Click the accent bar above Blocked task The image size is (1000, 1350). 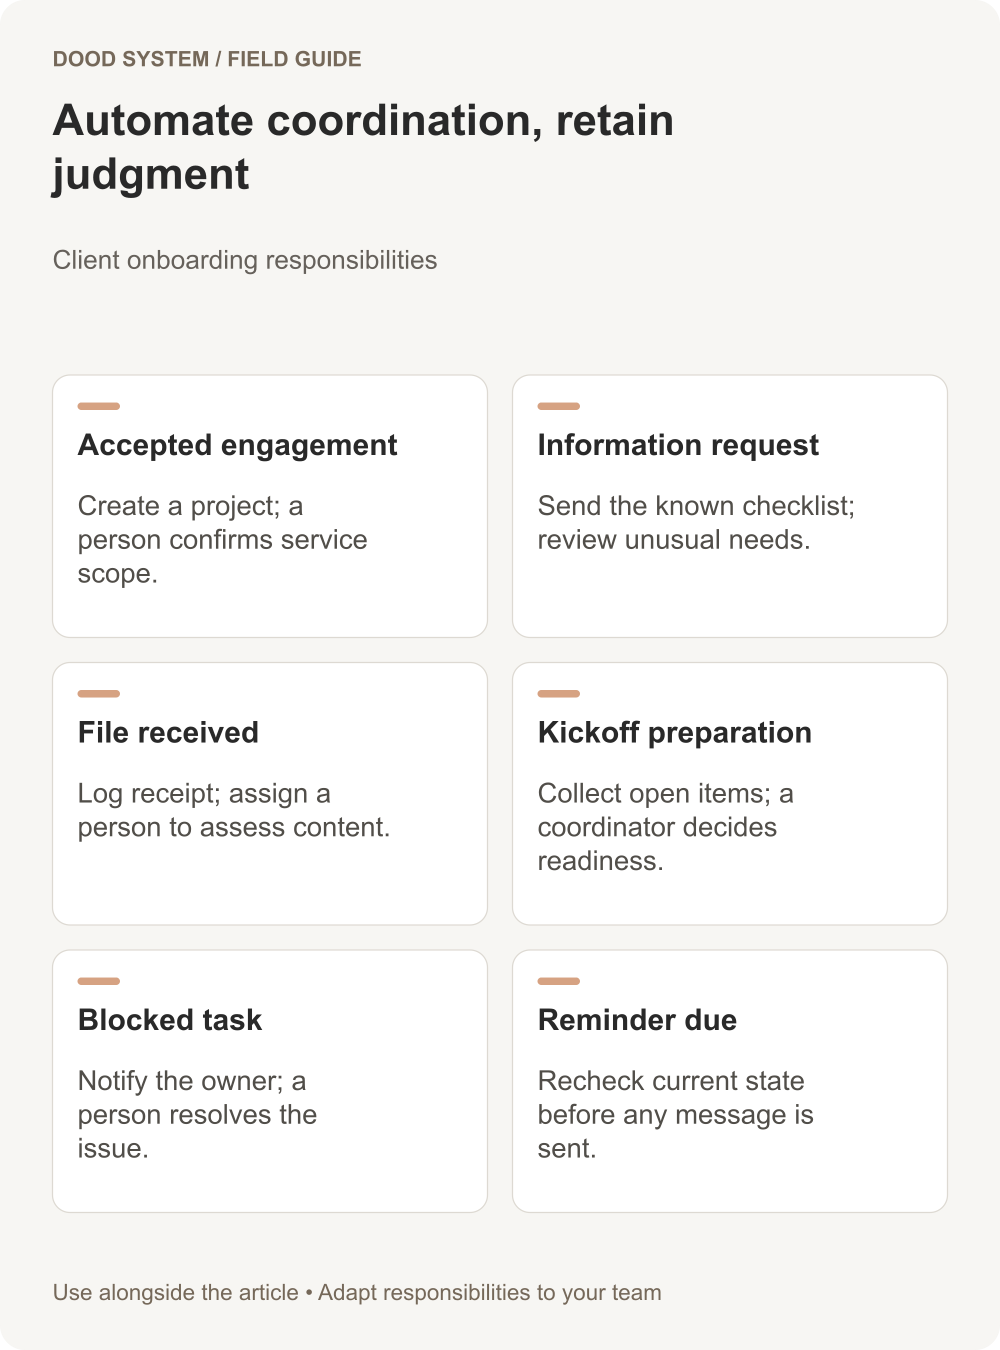[99, 981]
